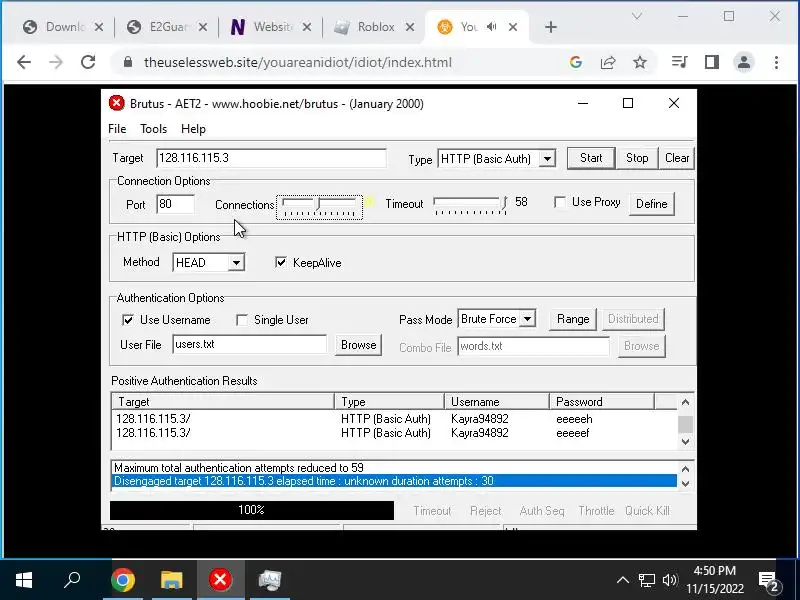Browse for the User File
This screenshot has width=800, height=600.
358,345
